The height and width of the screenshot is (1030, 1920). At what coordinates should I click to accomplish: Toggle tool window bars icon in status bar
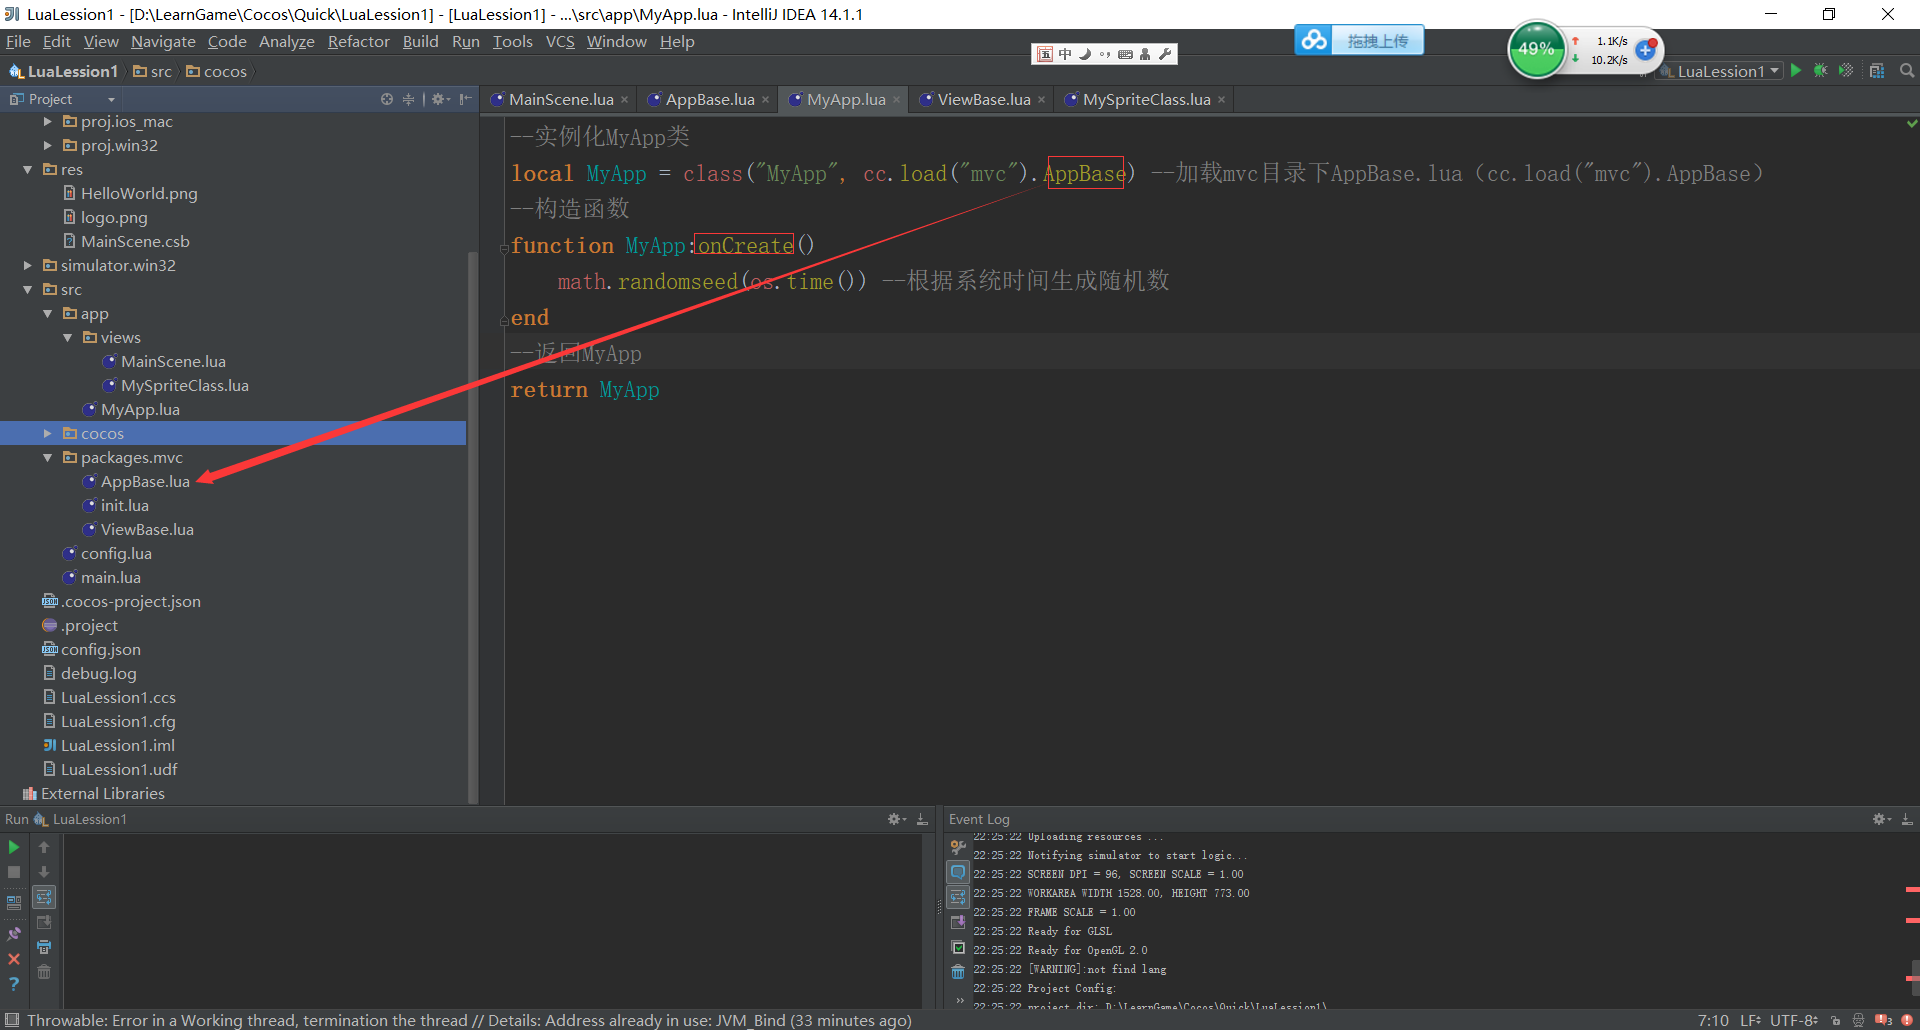click(12, 1020)
